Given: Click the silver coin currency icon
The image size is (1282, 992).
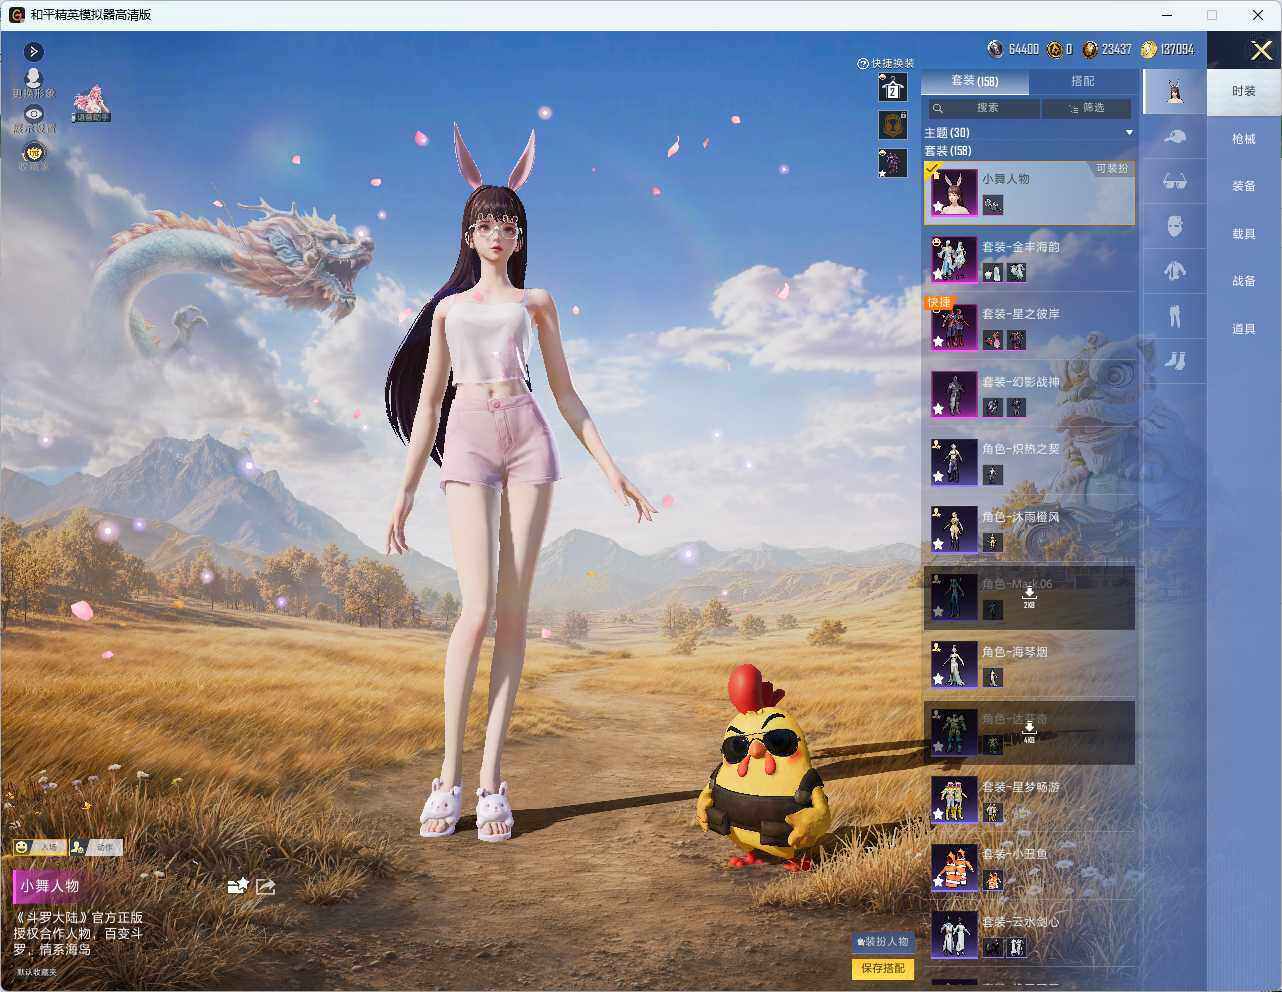Looking at the screenshot, I should tap(995, 49).
